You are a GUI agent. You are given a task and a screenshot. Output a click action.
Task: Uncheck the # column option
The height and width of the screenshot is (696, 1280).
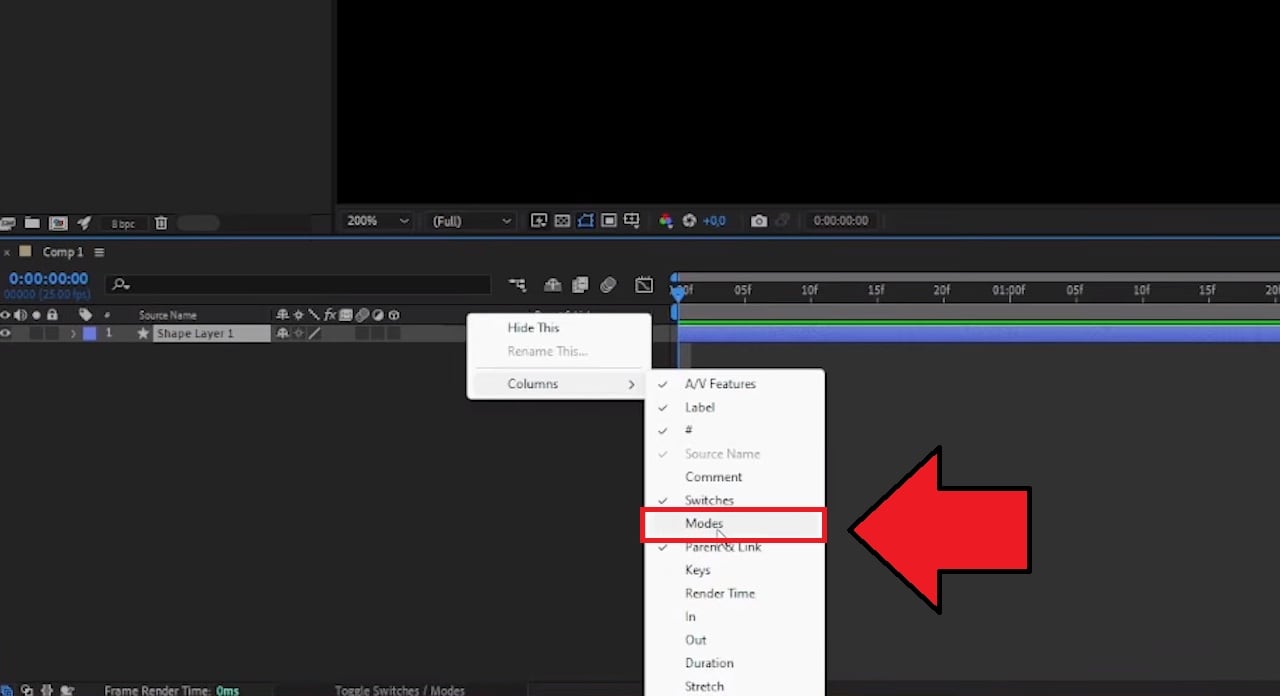pyautogui.click(x=734, y=430)
